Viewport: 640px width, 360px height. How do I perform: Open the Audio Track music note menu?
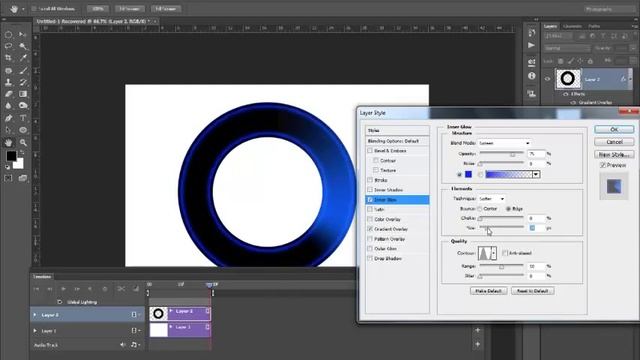(135, 345)
